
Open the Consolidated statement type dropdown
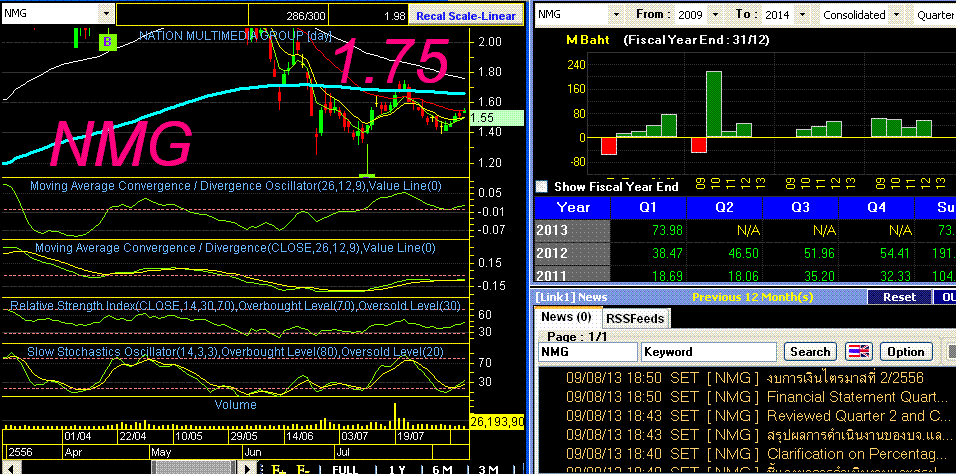point(896,14)
